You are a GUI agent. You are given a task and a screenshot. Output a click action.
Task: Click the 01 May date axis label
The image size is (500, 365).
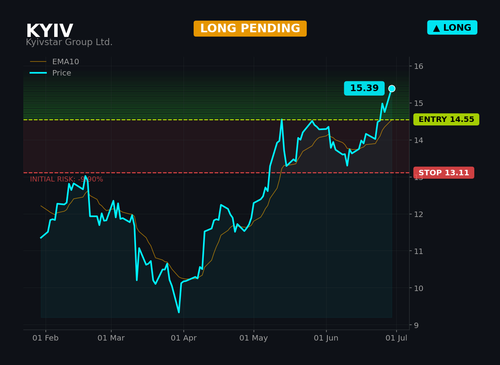tap(253, 338)
